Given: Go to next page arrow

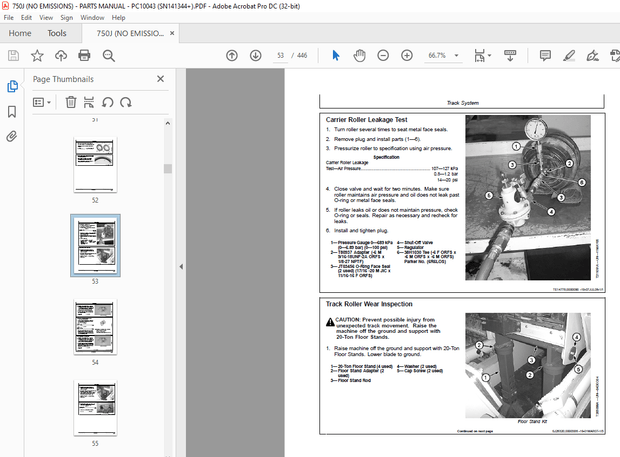Looking at the screenshot, I should (x=255, y=56).
